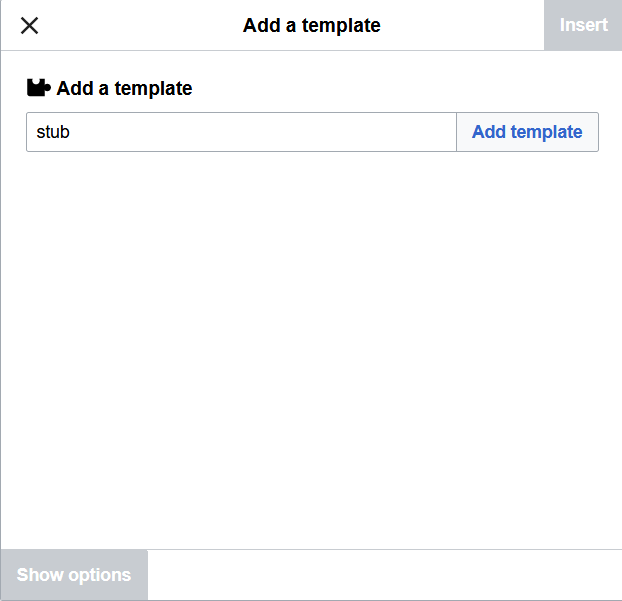Click the Add template button
This screenshot has width=622, height=601.
click(527, 132)
